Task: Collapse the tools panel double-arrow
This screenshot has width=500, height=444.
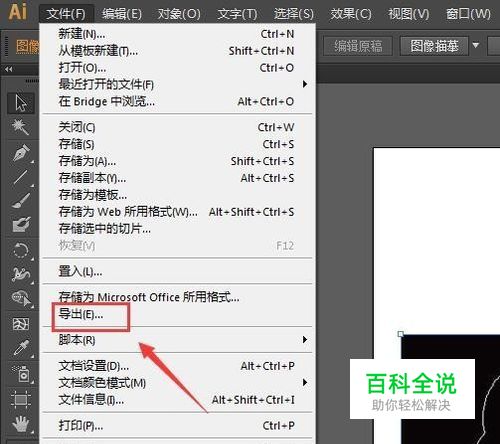Action: [x=9, y=69]
